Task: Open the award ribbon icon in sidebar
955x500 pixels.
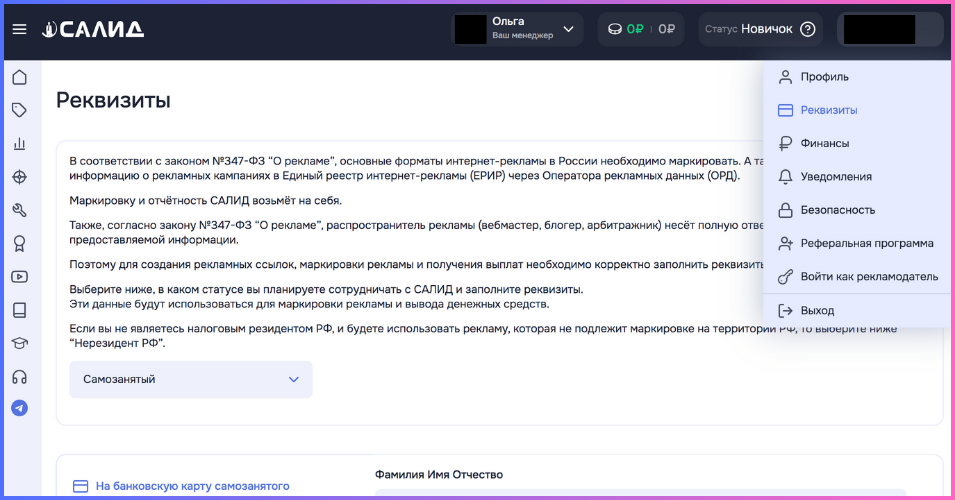Action: 19,244
